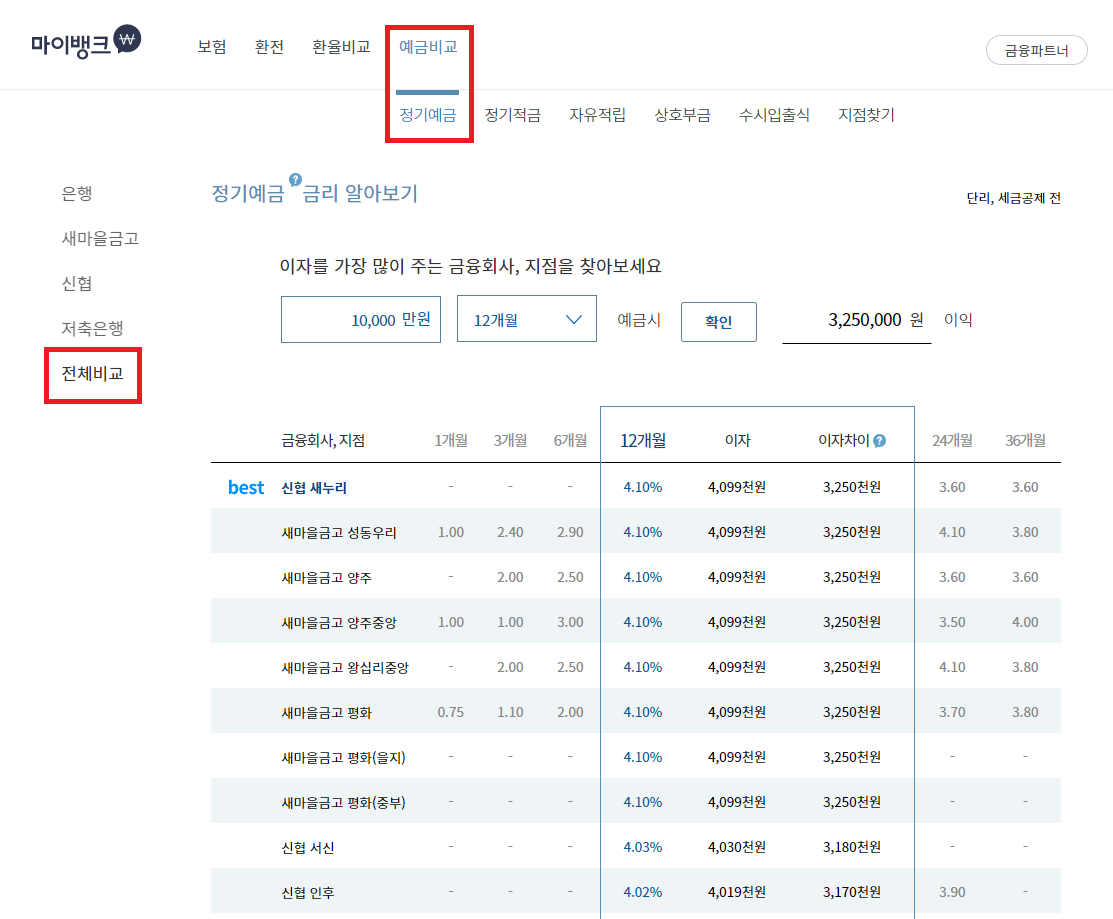Click the 마이뱅크 logo
The width and height of the screenshot is (1113, 919).
(86, 43)
